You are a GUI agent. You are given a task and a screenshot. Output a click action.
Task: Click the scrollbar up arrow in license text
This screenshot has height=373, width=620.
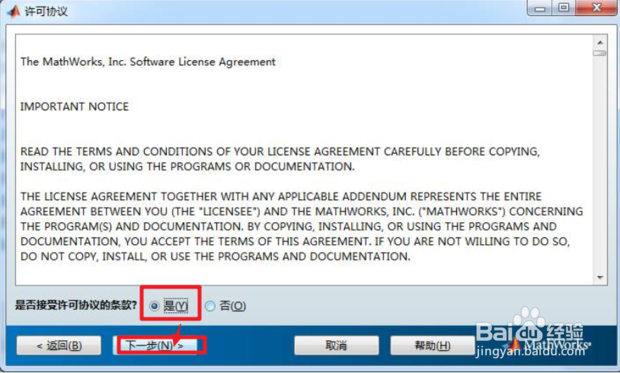click(600, 42)
